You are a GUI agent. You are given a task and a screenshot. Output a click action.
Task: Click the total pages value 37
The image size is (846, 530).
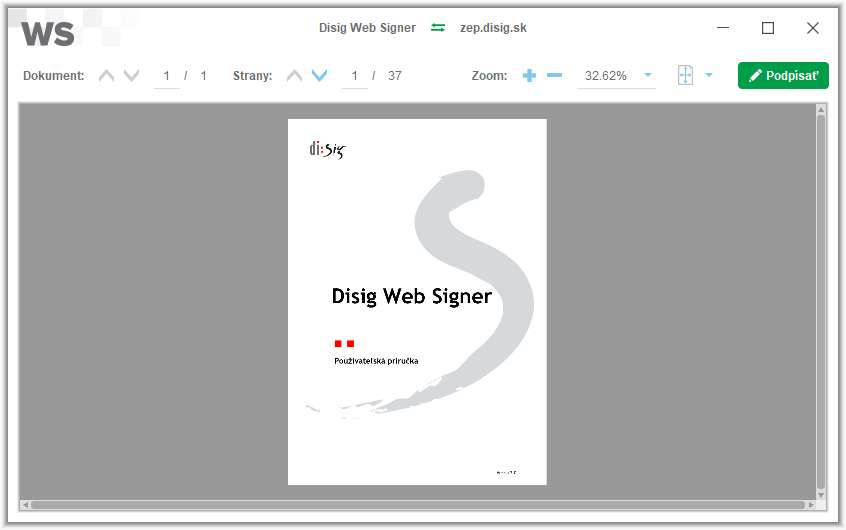tap(395, 76)
